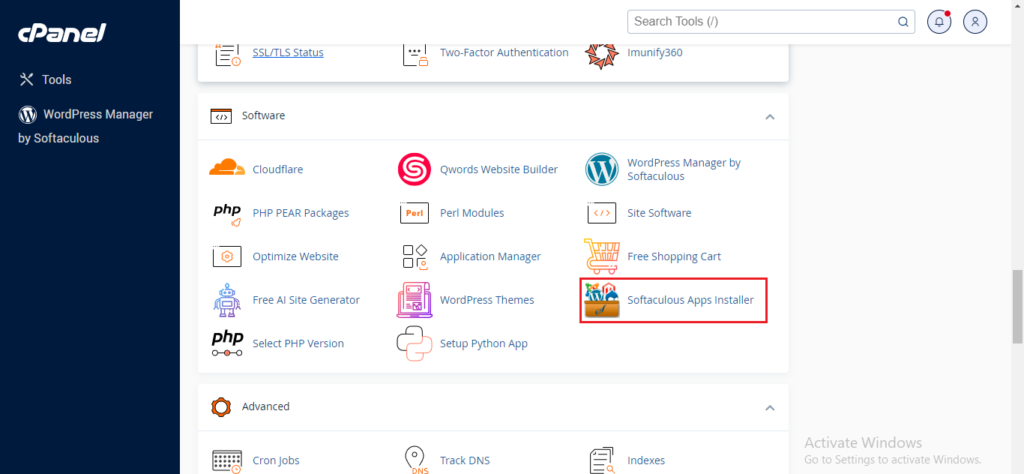The height and width of the screenshot is (474, 1024).
Task: Click the Perl Modules icon
Action: click(x=414, y=213)
